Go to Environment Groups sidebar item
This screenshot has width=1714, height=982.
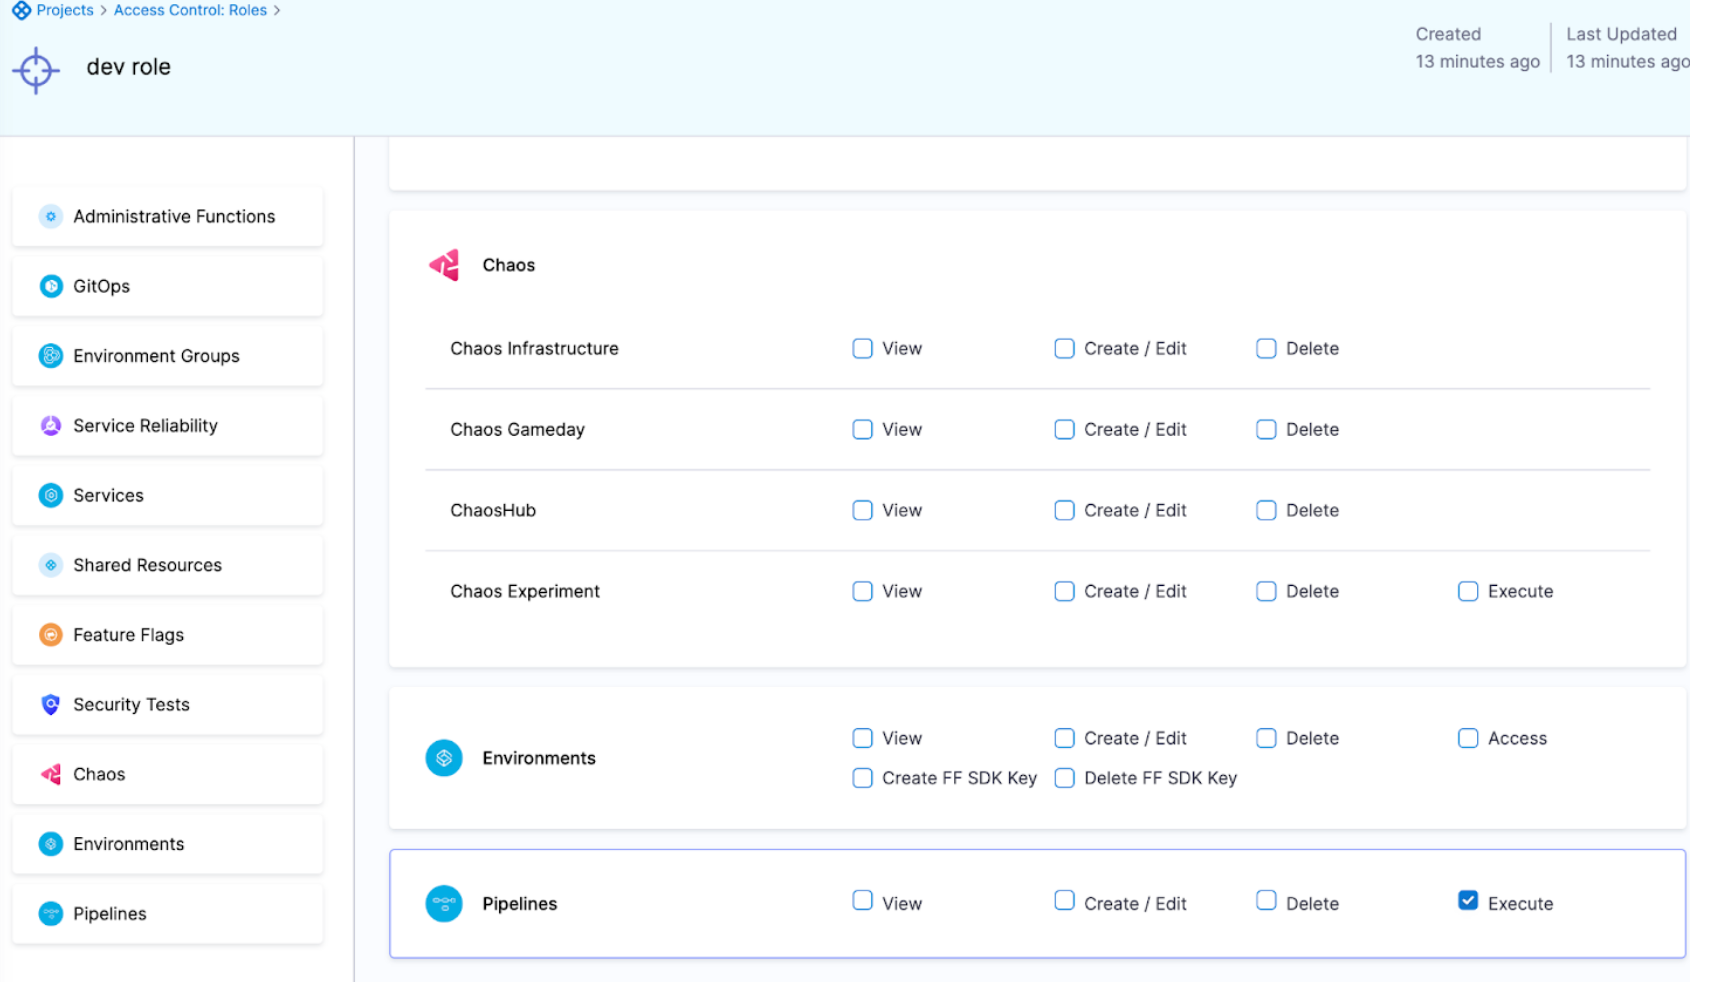tap(156, 356)
